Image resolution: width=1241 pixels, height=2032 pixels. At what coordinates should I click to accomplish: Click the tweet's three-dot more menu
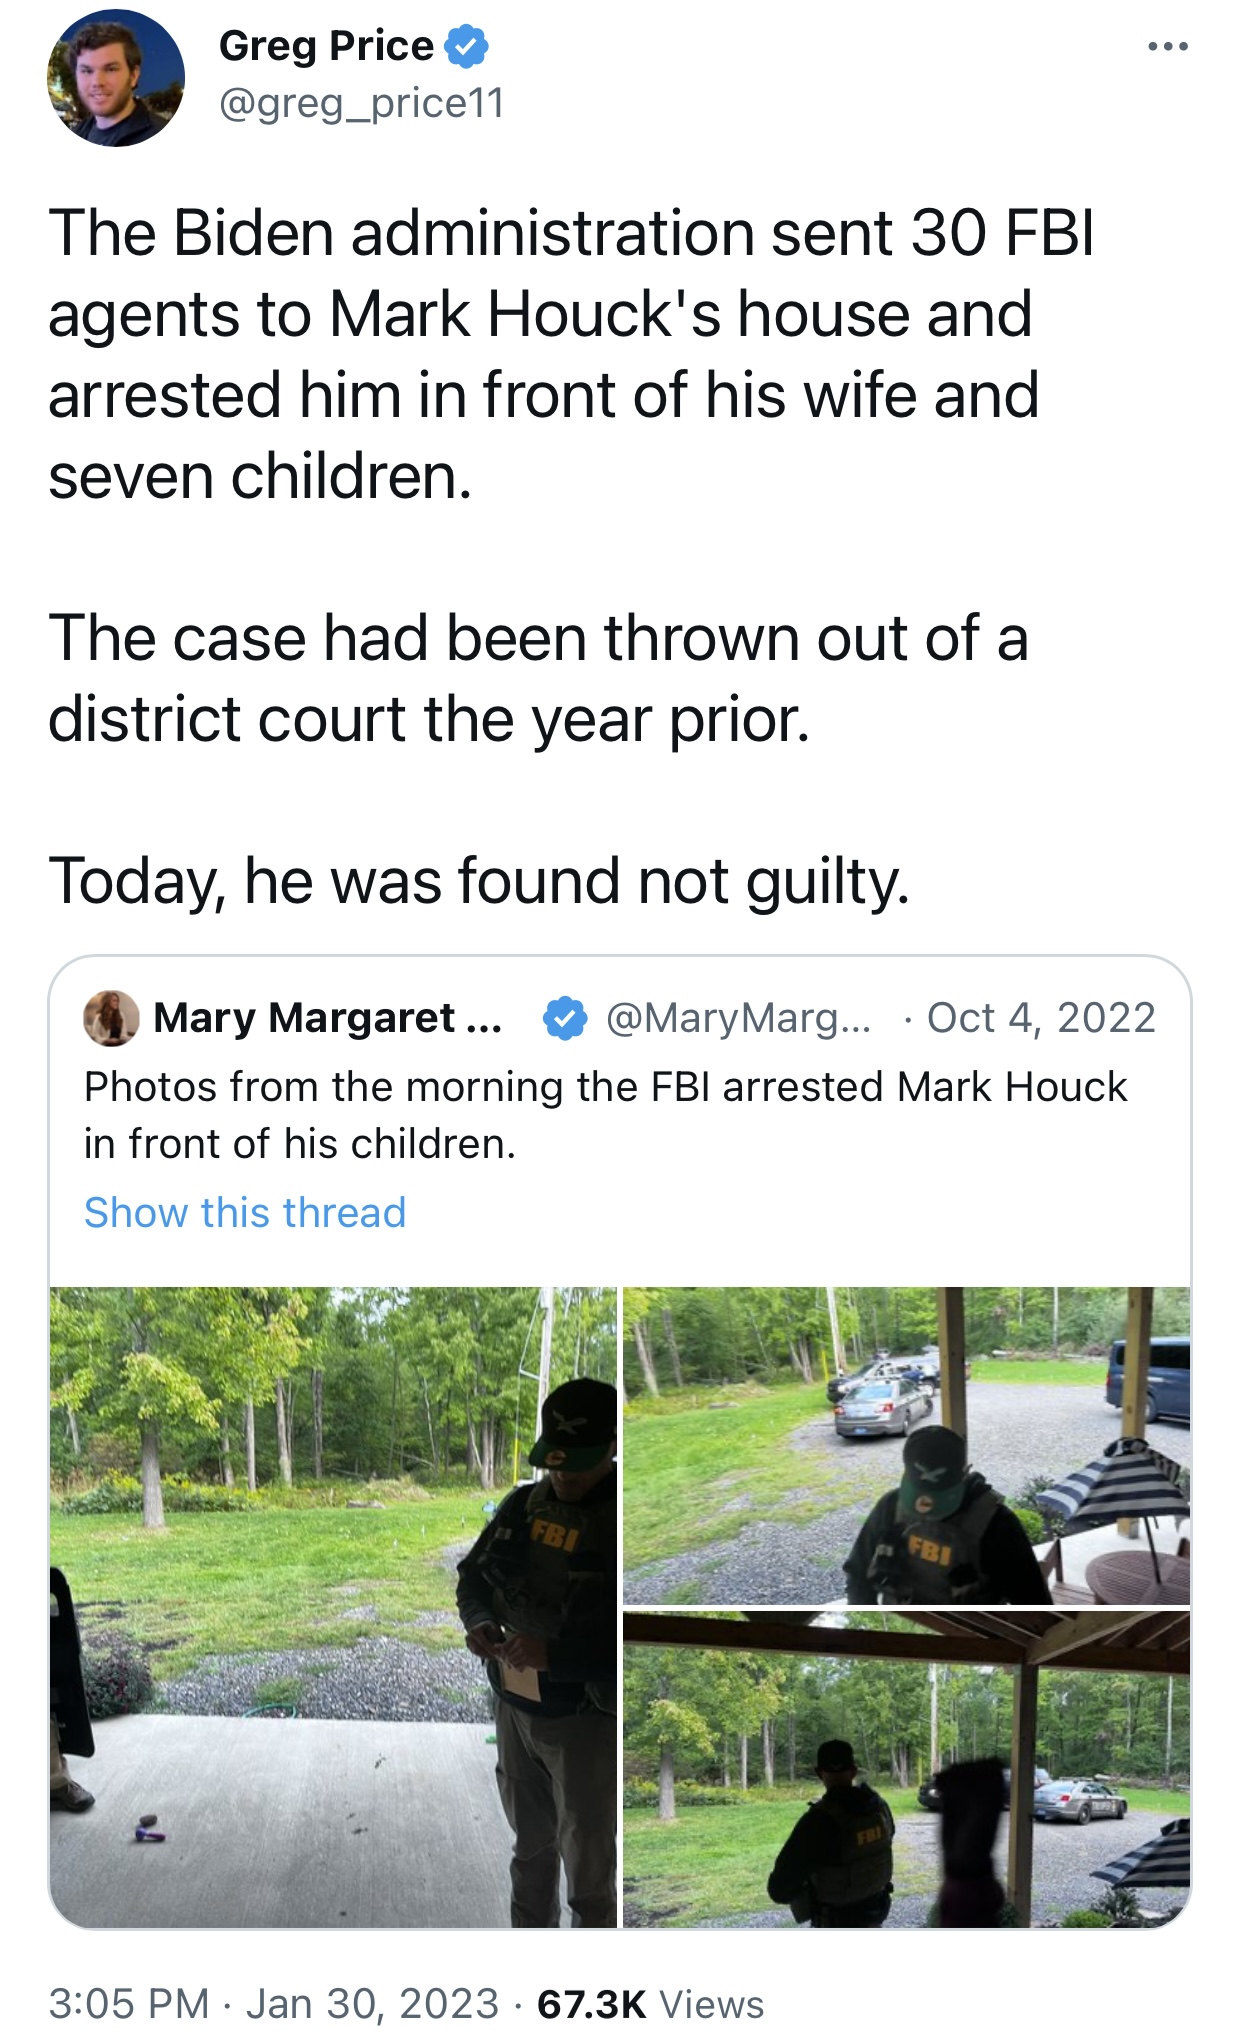pos(1167,46)
